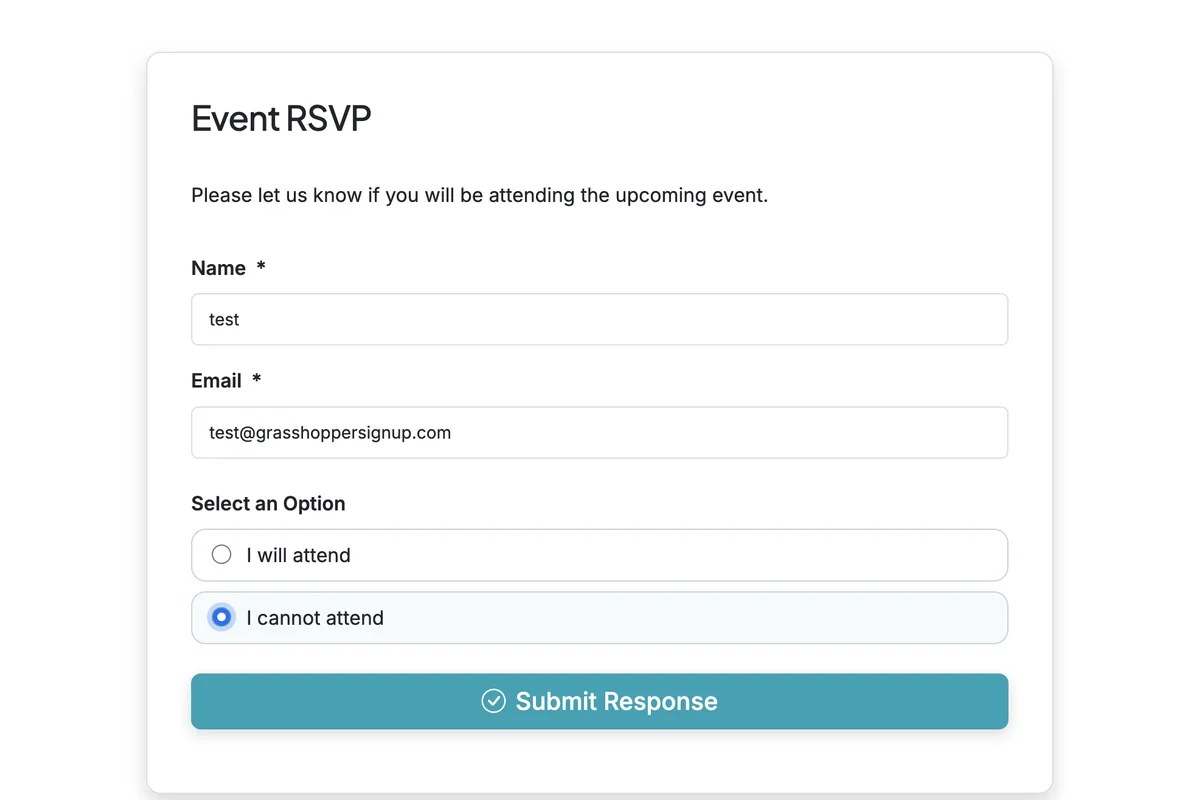Click the attendance description paragraph
The width and height of the screenshot is (1200, 800).
coord(479,195)
